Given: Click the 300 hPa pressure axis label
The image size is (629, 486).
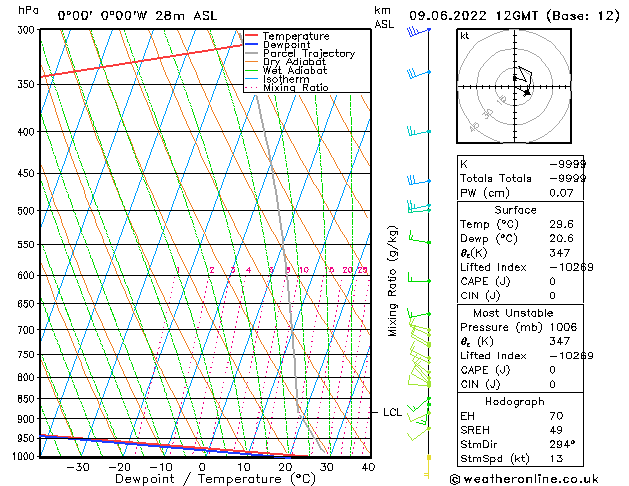Looking at the screenshot, I should click(x=26, y=30).
